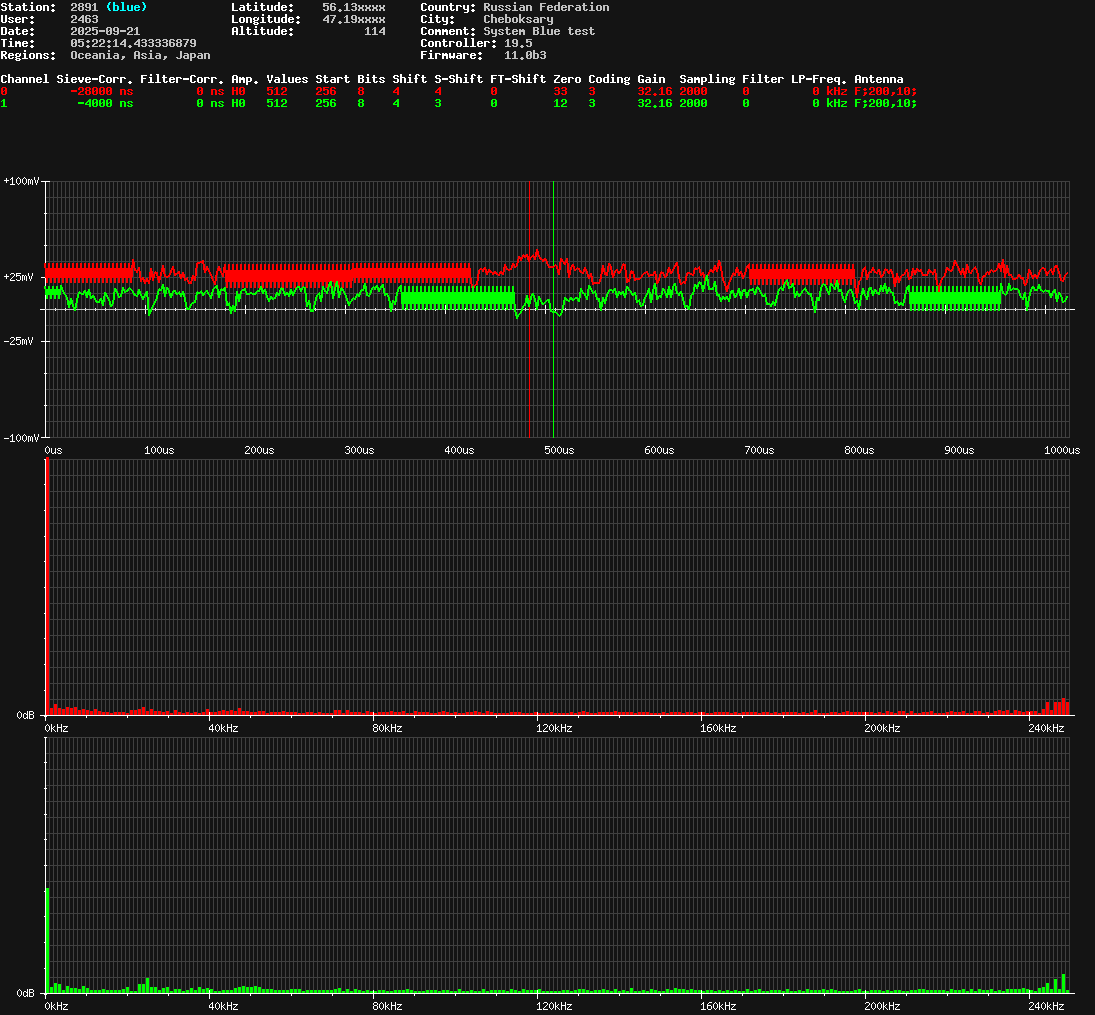
Task: Click the Gain column header
Action: pos(651,79)
